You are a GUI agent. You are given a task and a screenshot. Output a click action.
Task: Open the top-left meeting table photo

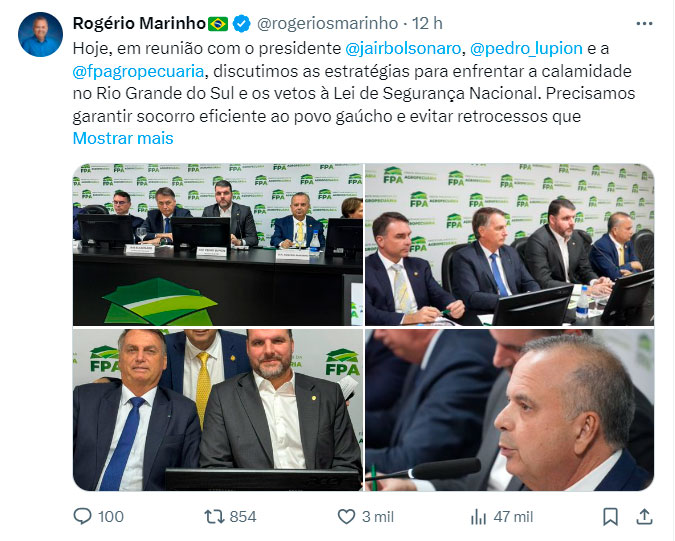tap(217, 245)
